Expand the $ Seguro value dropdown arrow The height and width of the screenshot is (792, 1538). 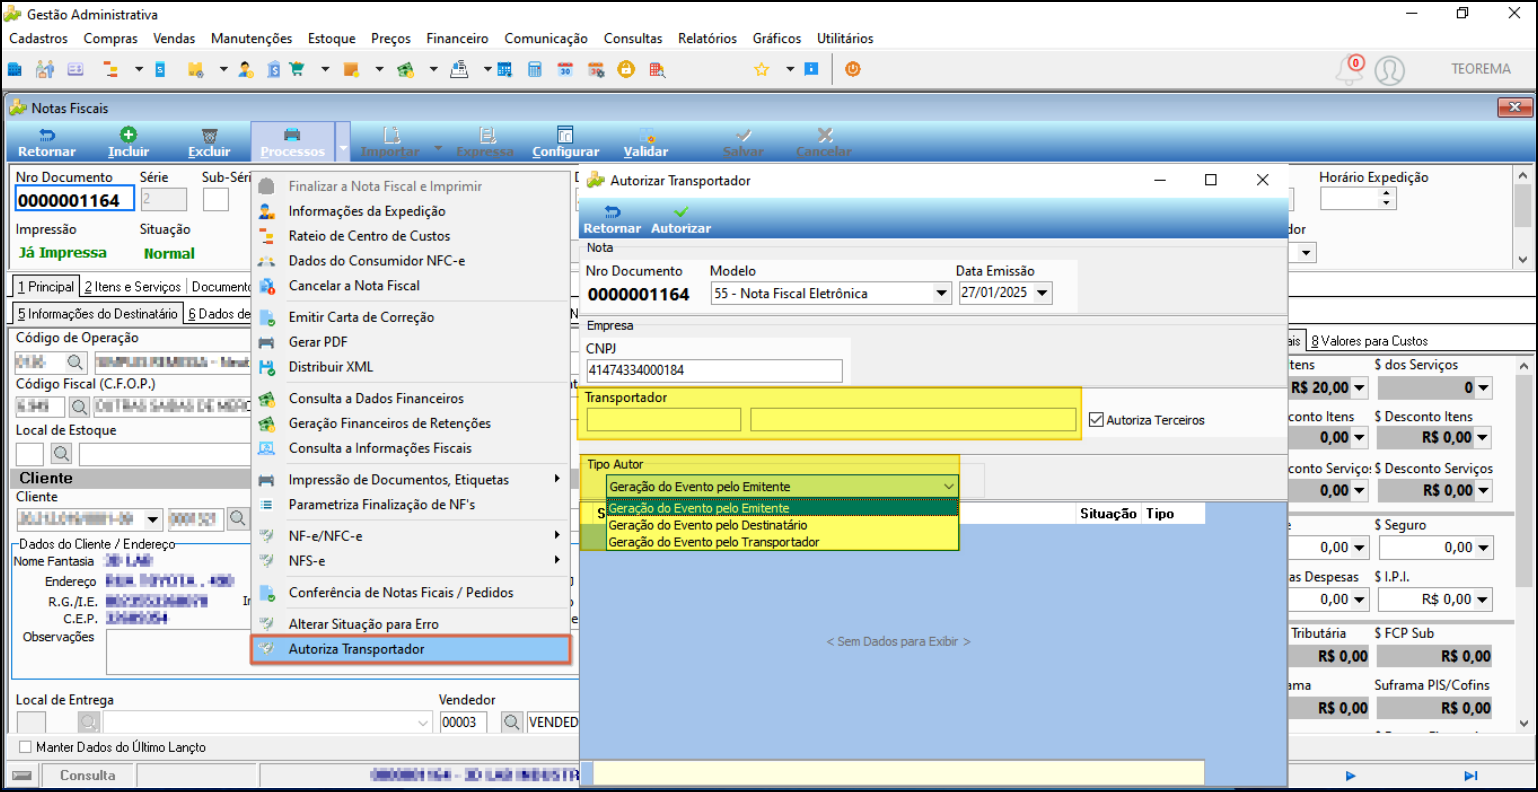pyautogui.click(x=1482, y=548)
